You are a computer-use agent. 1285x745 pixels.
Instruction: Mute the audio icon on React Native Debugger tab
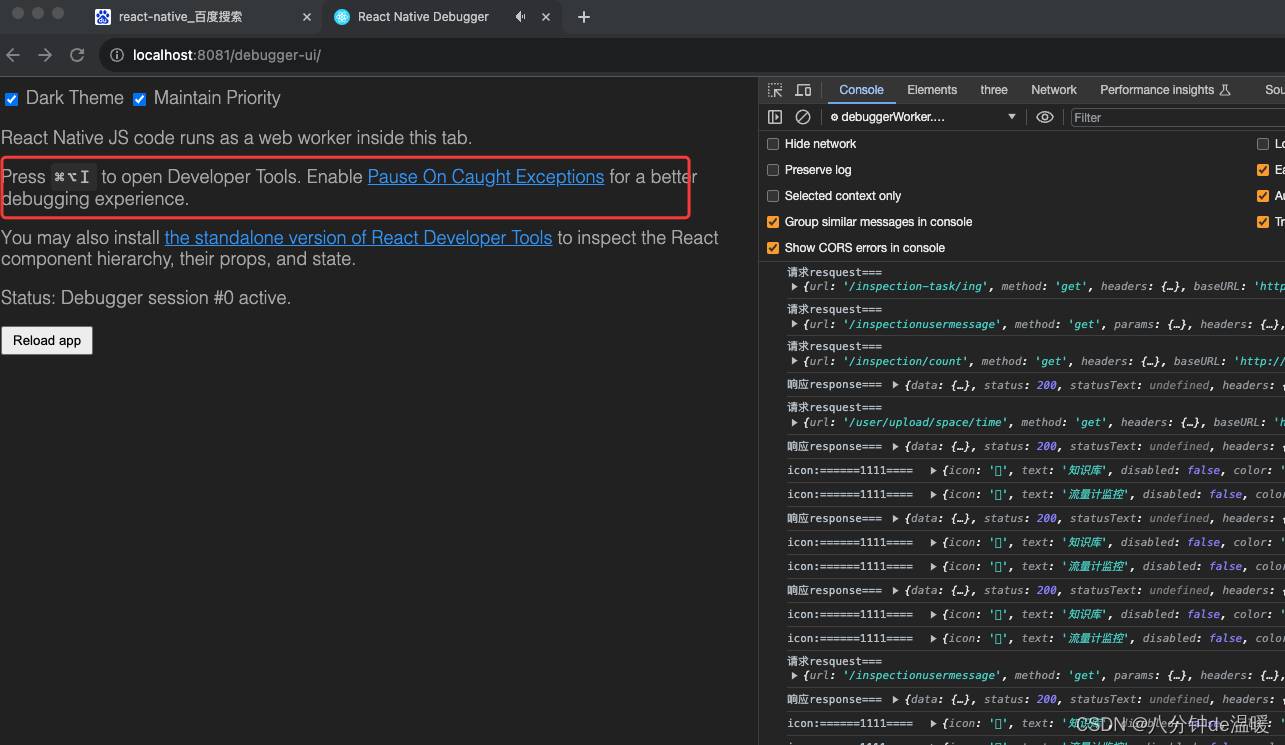pyautogui.click(x=520, y=17)
